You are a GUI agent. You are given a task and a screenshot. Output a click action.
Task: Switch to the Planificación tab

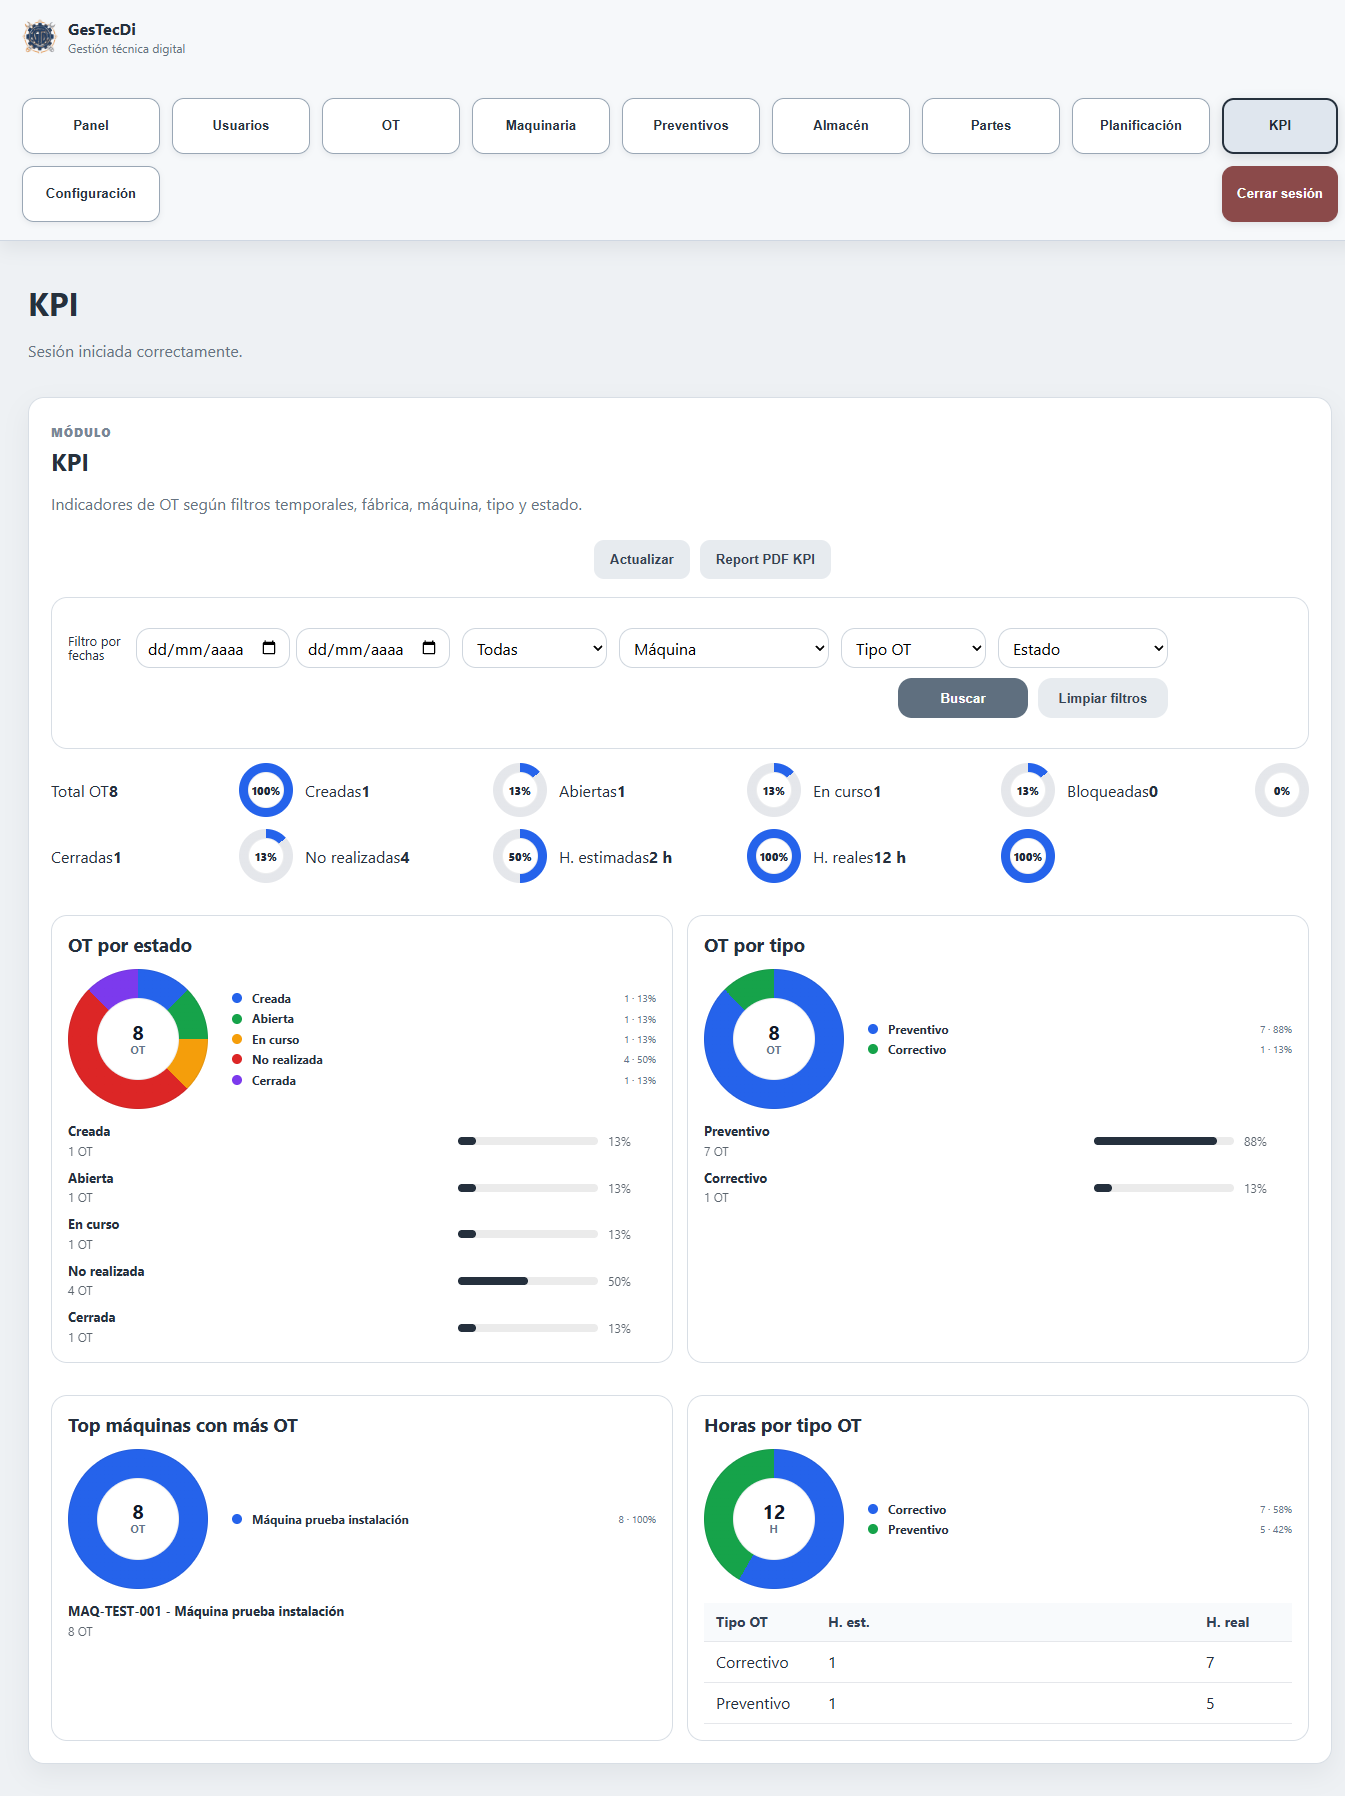(x=1141, y=126)
